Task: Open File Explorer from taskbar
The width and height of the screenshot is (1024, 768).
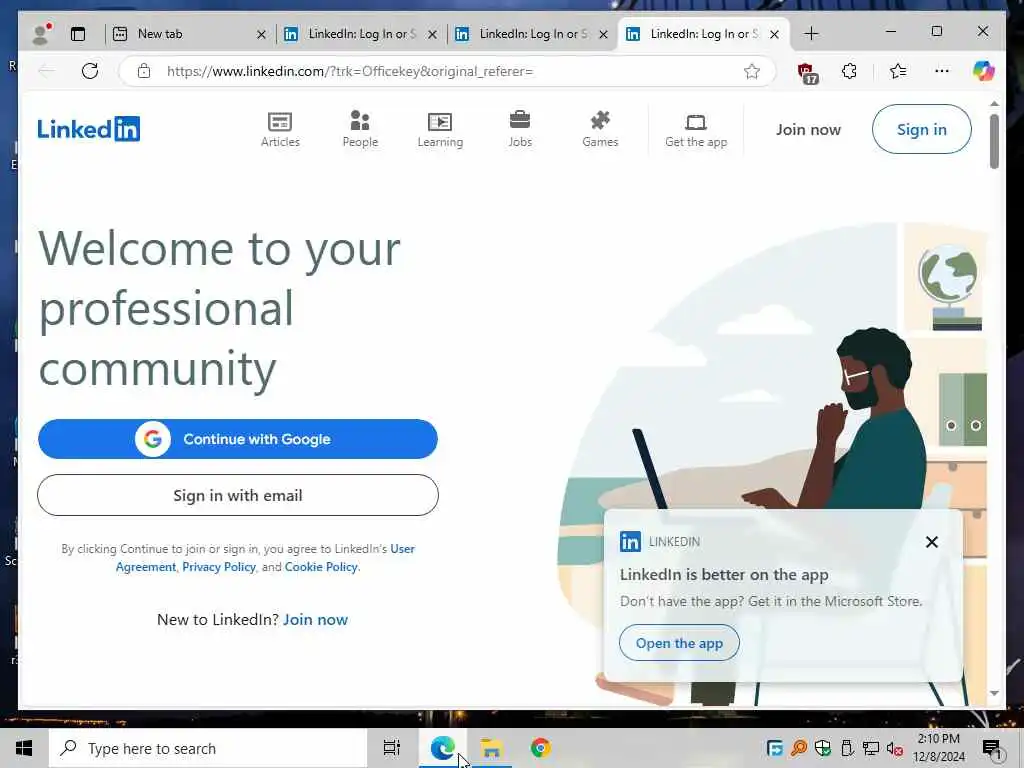Action: pos(491,748)
